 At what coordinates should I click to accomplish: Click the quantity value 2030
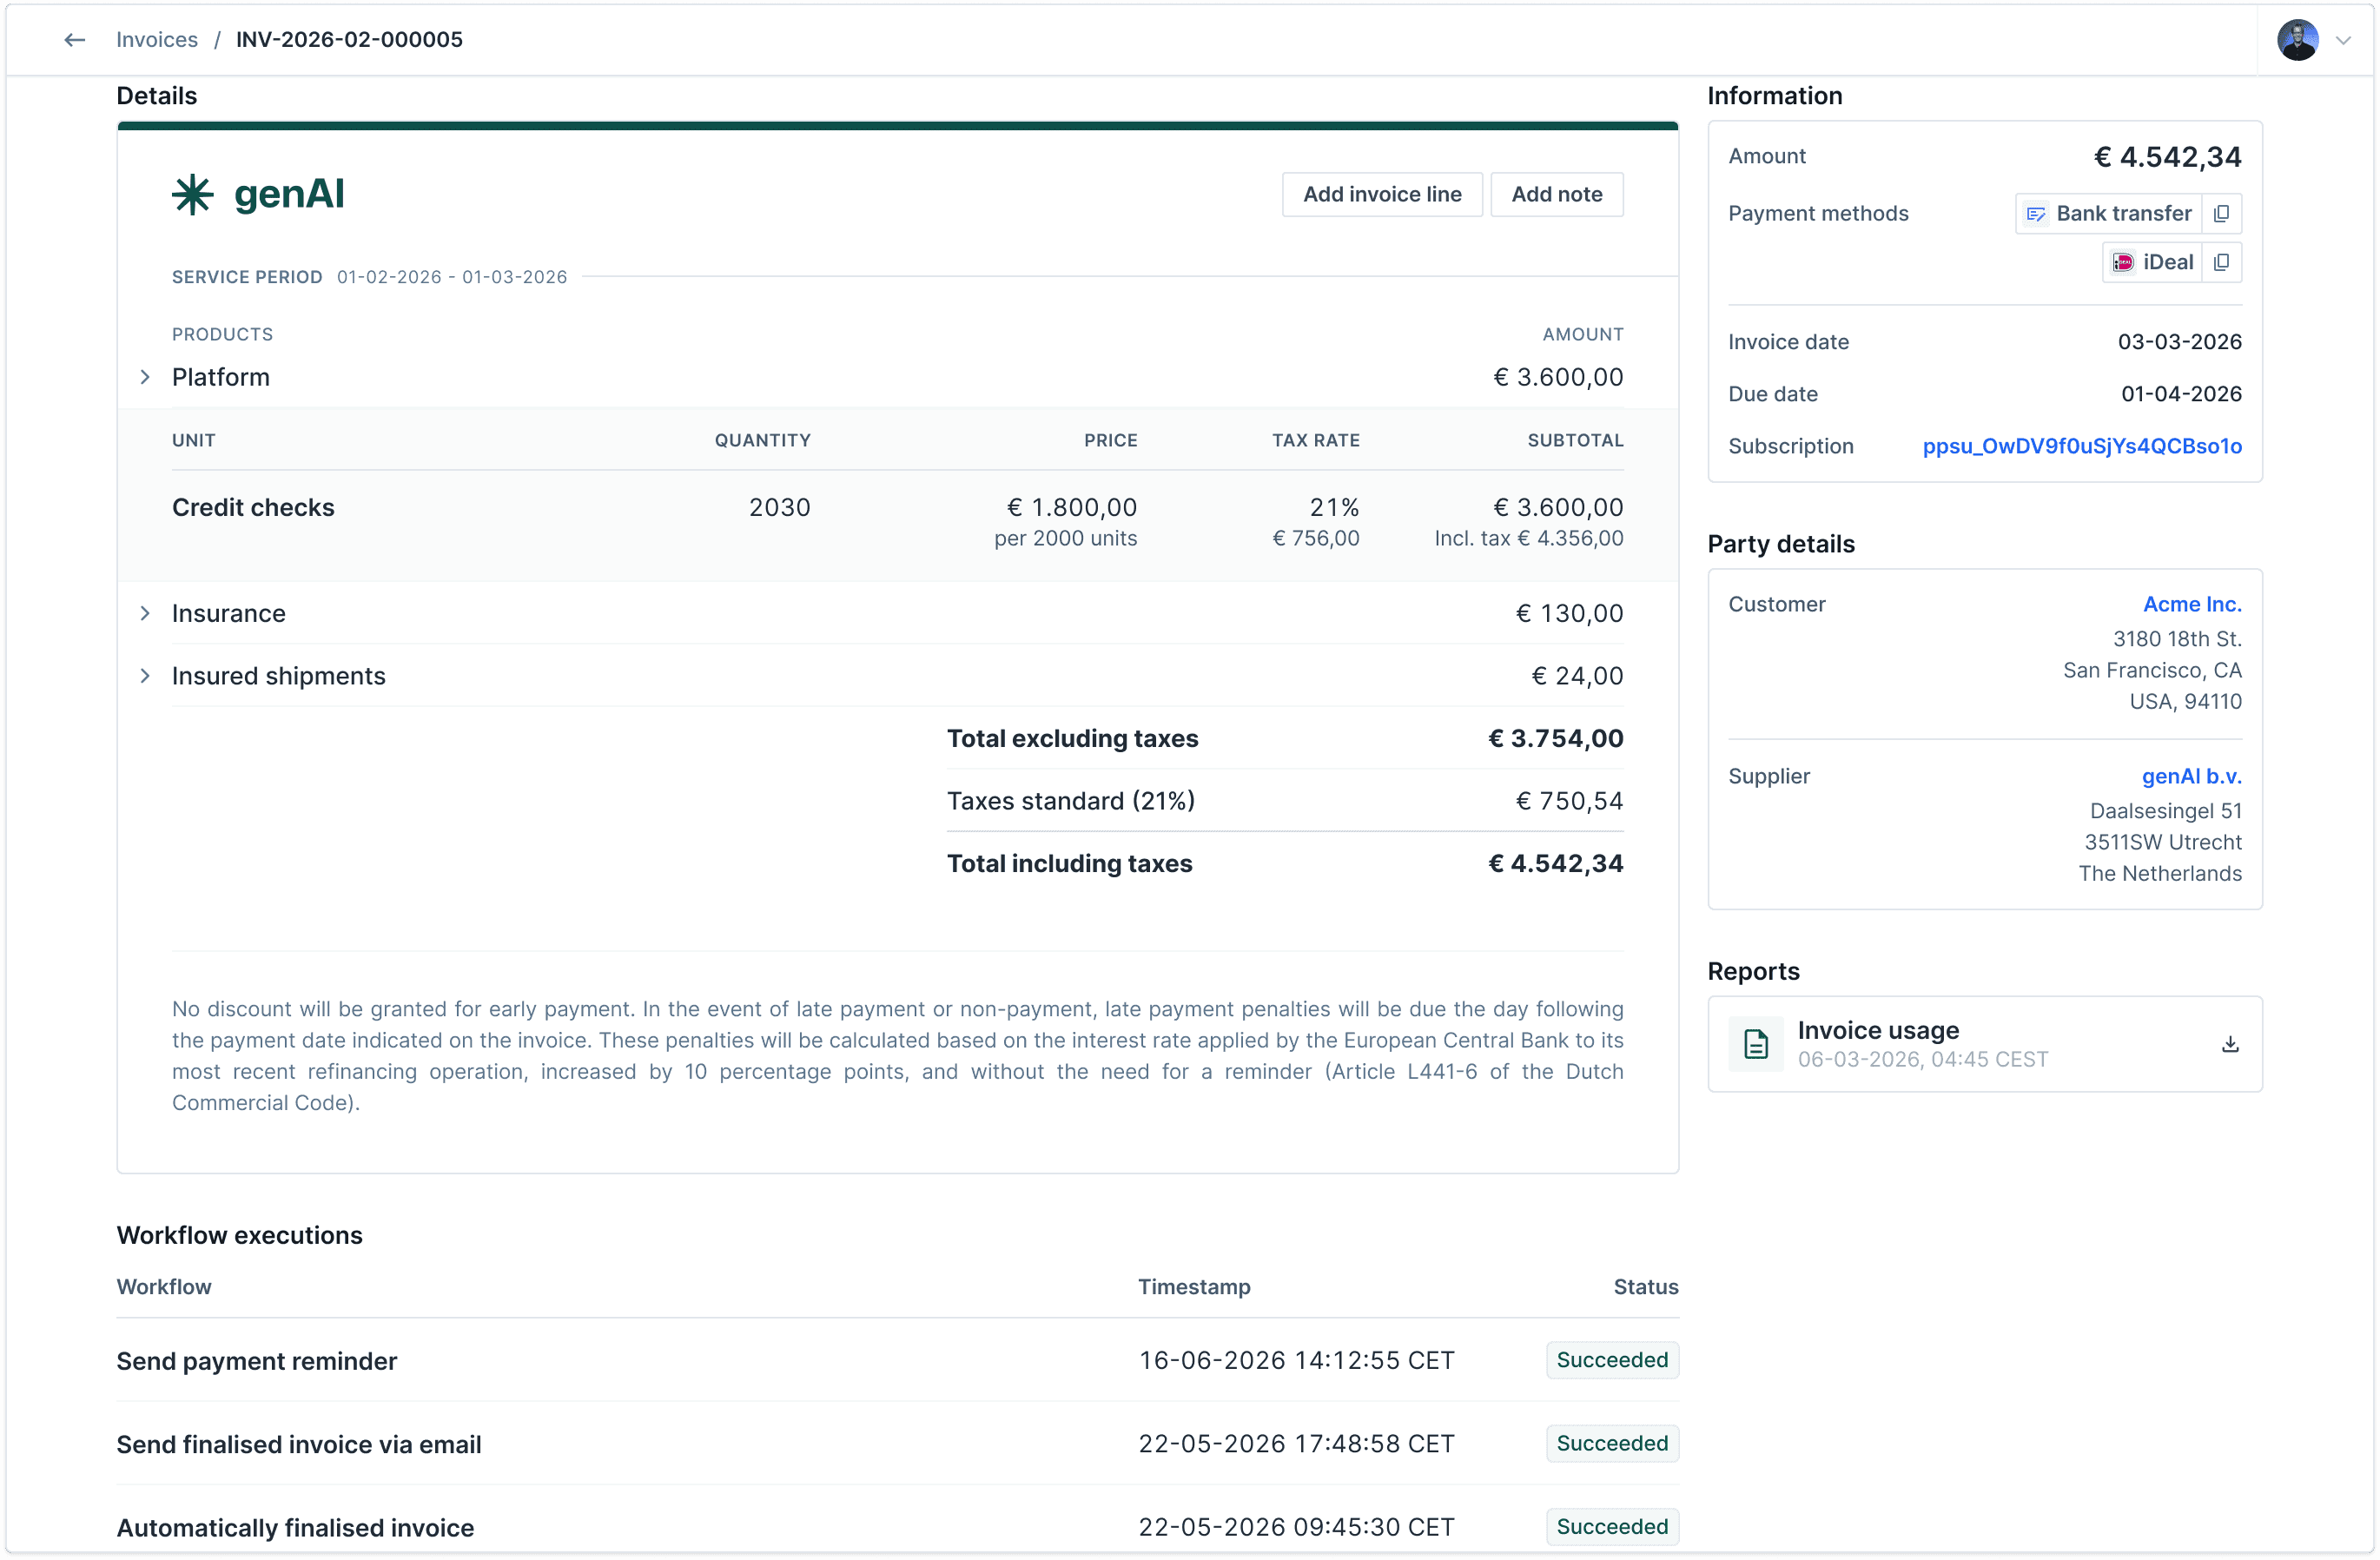[x=780, y=507]
